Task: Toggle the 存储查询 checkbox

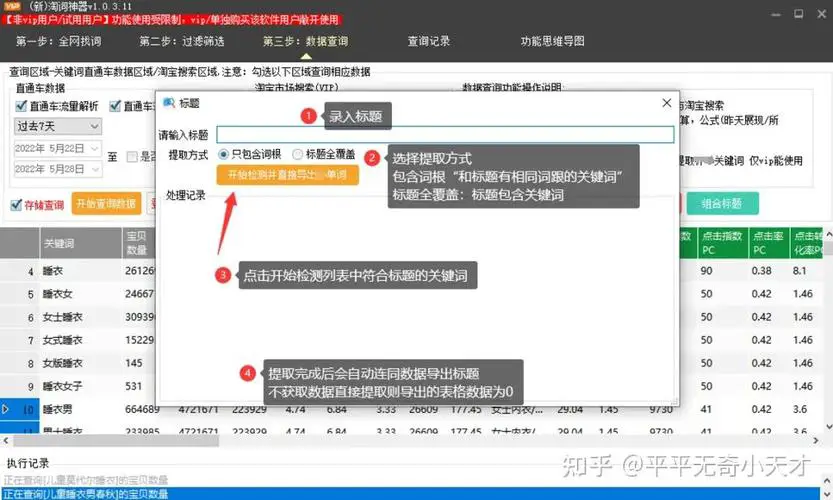Action: [38, 205]
